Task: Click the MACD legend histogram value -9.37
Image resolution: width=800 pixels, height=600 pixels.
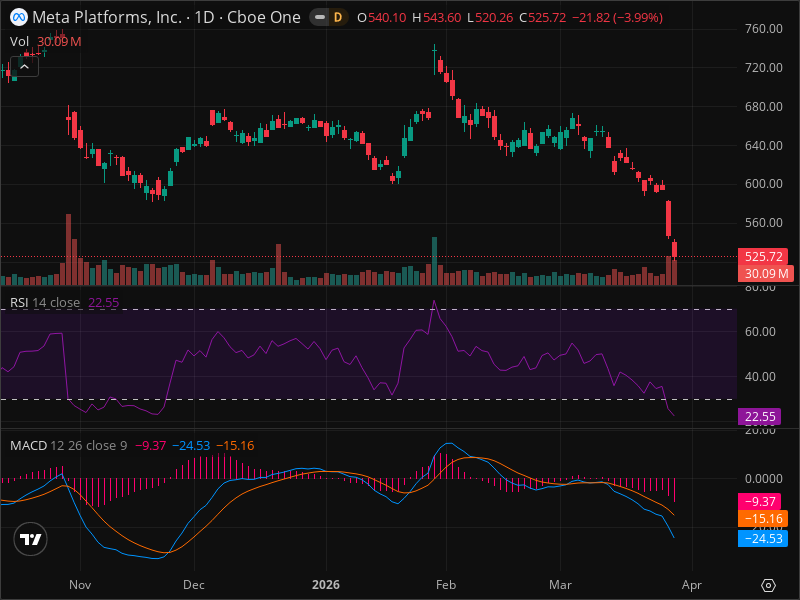Action: pyautogui.click(x=151, y=445)
